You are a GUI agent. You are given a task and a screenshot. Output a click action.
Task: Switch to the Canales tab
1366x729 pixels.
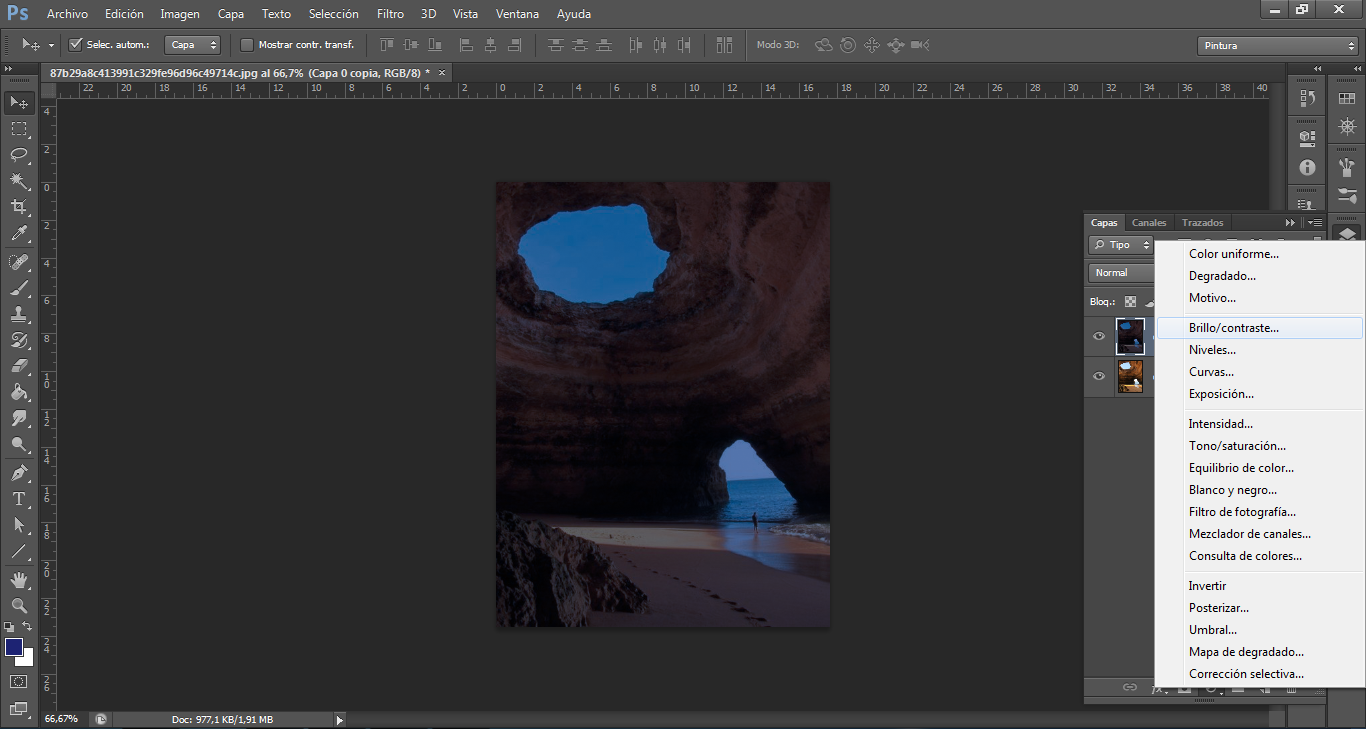(1149, 223)
